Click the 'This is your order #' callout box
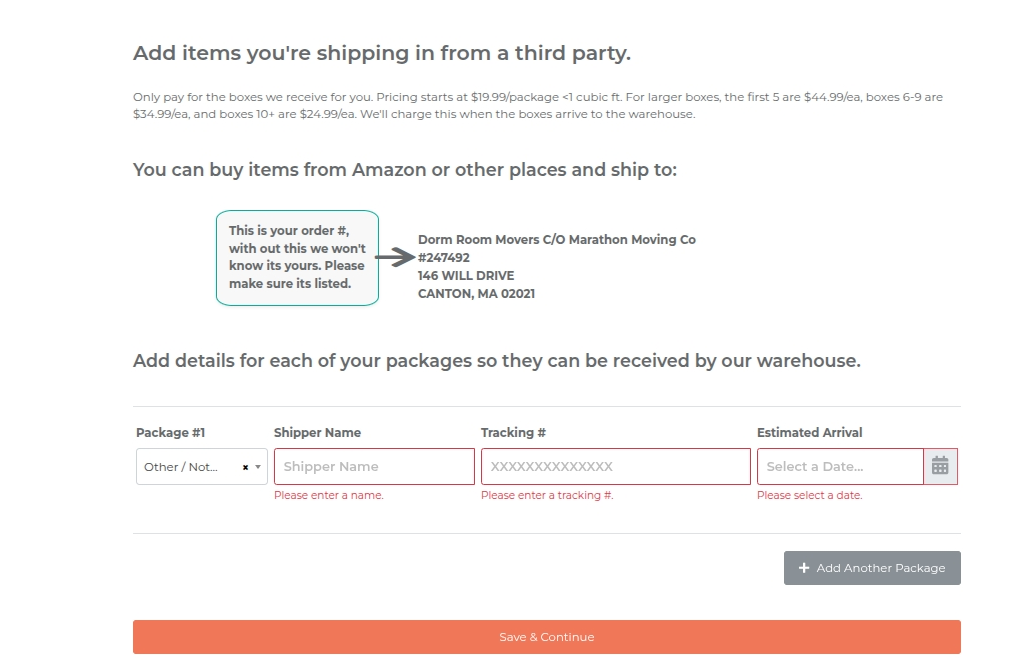Screen dimensions: 1020x660 pos(297,257)
